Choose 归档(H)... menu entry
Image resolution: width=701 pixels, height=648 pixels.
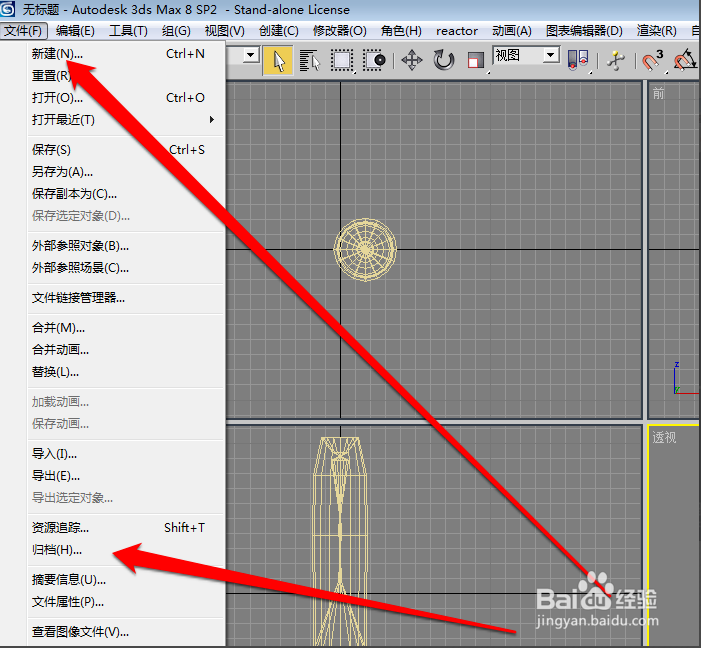[126, 550]
